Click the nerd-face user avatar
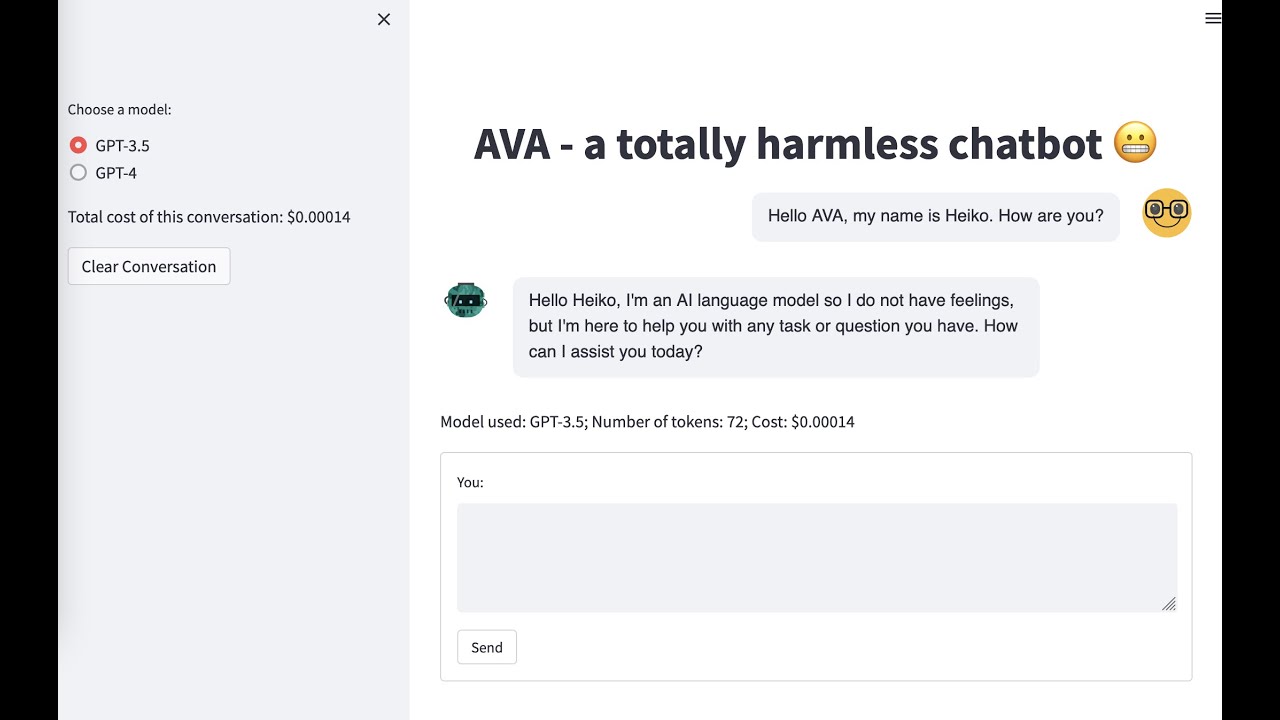1280x720 pixels. (1167, 213)
